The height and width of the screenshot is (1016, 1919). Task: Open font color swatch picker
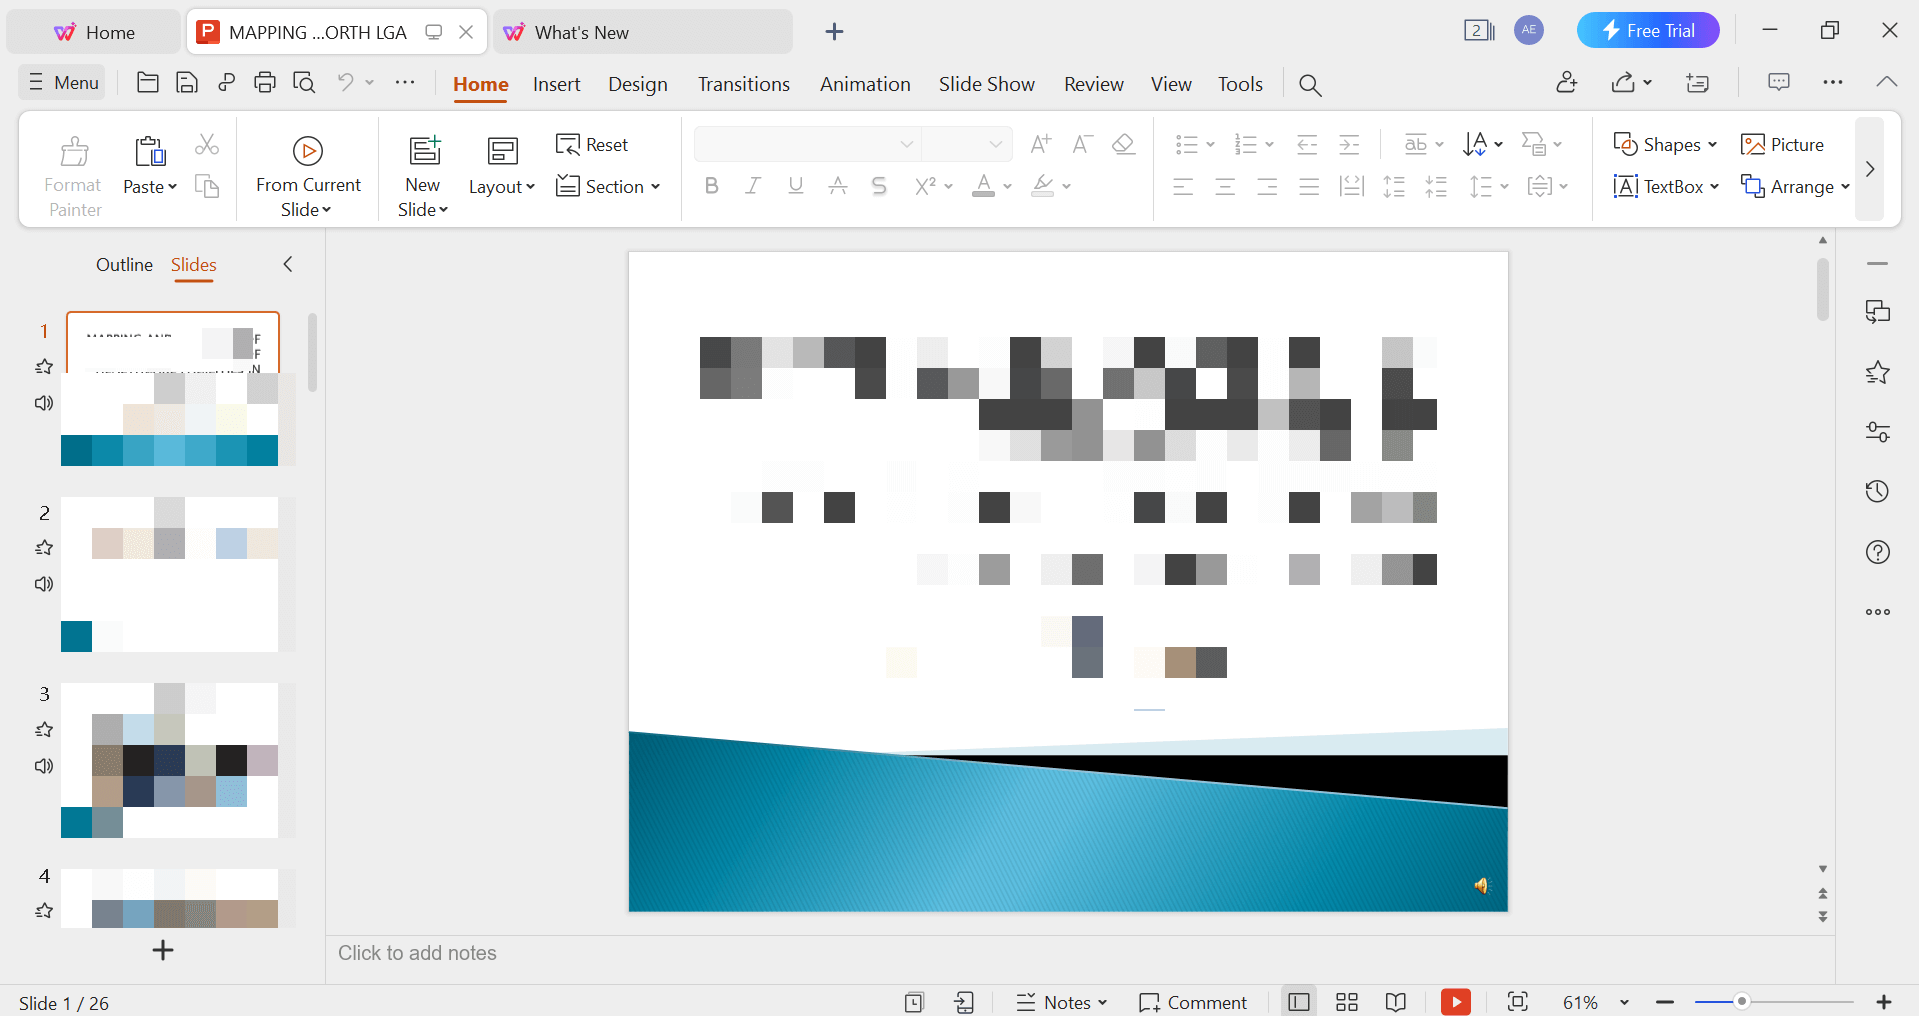click(x=1006, y=186)
